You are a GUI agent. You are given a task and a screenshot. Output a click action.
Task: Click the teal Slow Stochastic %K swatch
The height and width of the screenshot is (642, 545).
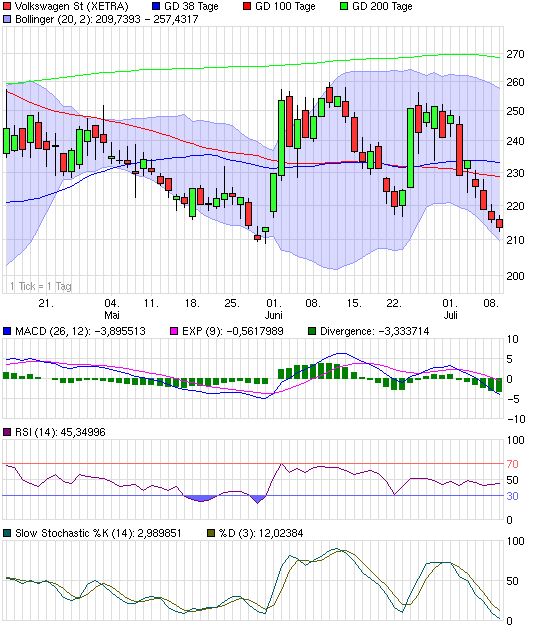pos(7,533)
